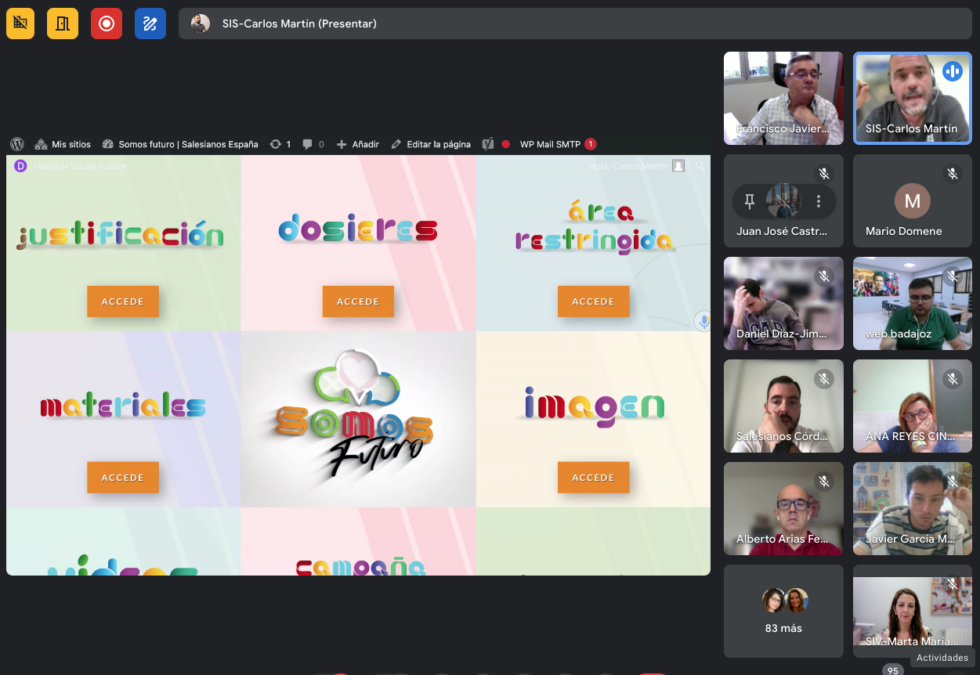Click muted mic icon on Daniel Díaz tile
This screenshot has width=980, height=675.
coord(823,277)
